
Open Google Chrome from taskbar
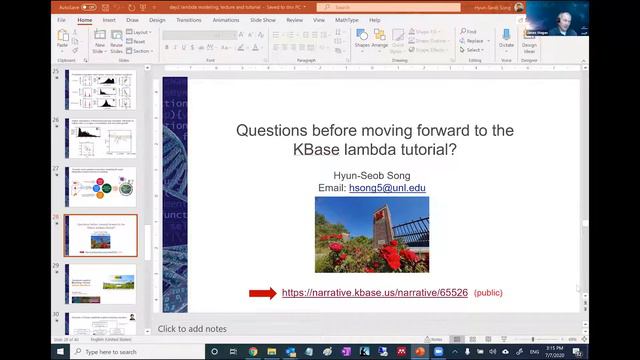253,351
